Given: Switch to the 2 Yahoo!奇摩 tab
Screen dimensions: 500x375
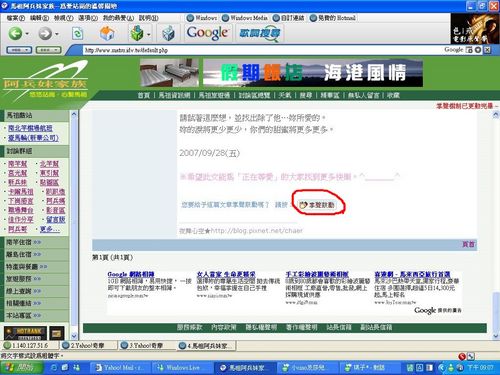Looking at the screenshot, I should pos(89,345).
